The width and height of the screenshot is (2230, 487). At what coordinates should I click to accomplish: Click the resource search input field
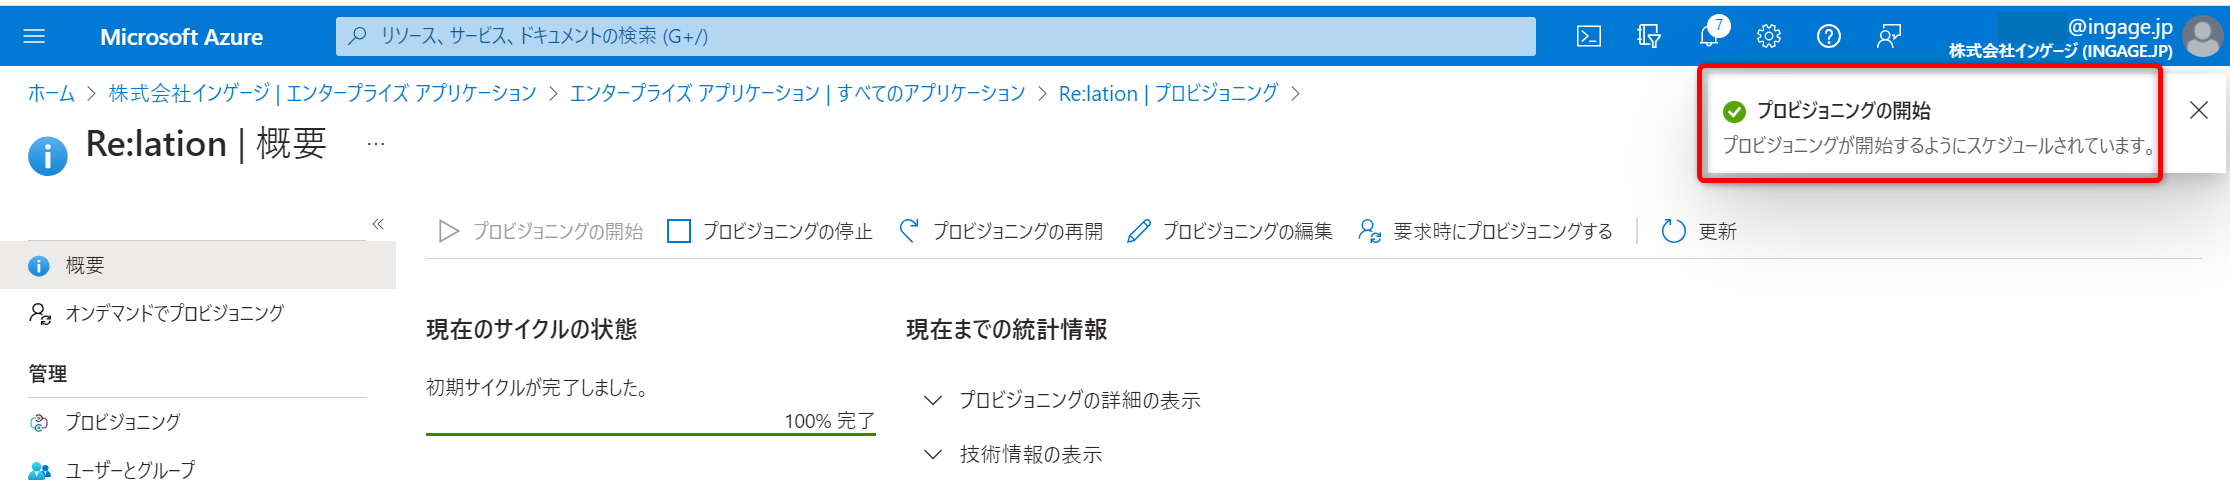click(x=935, y=37)
